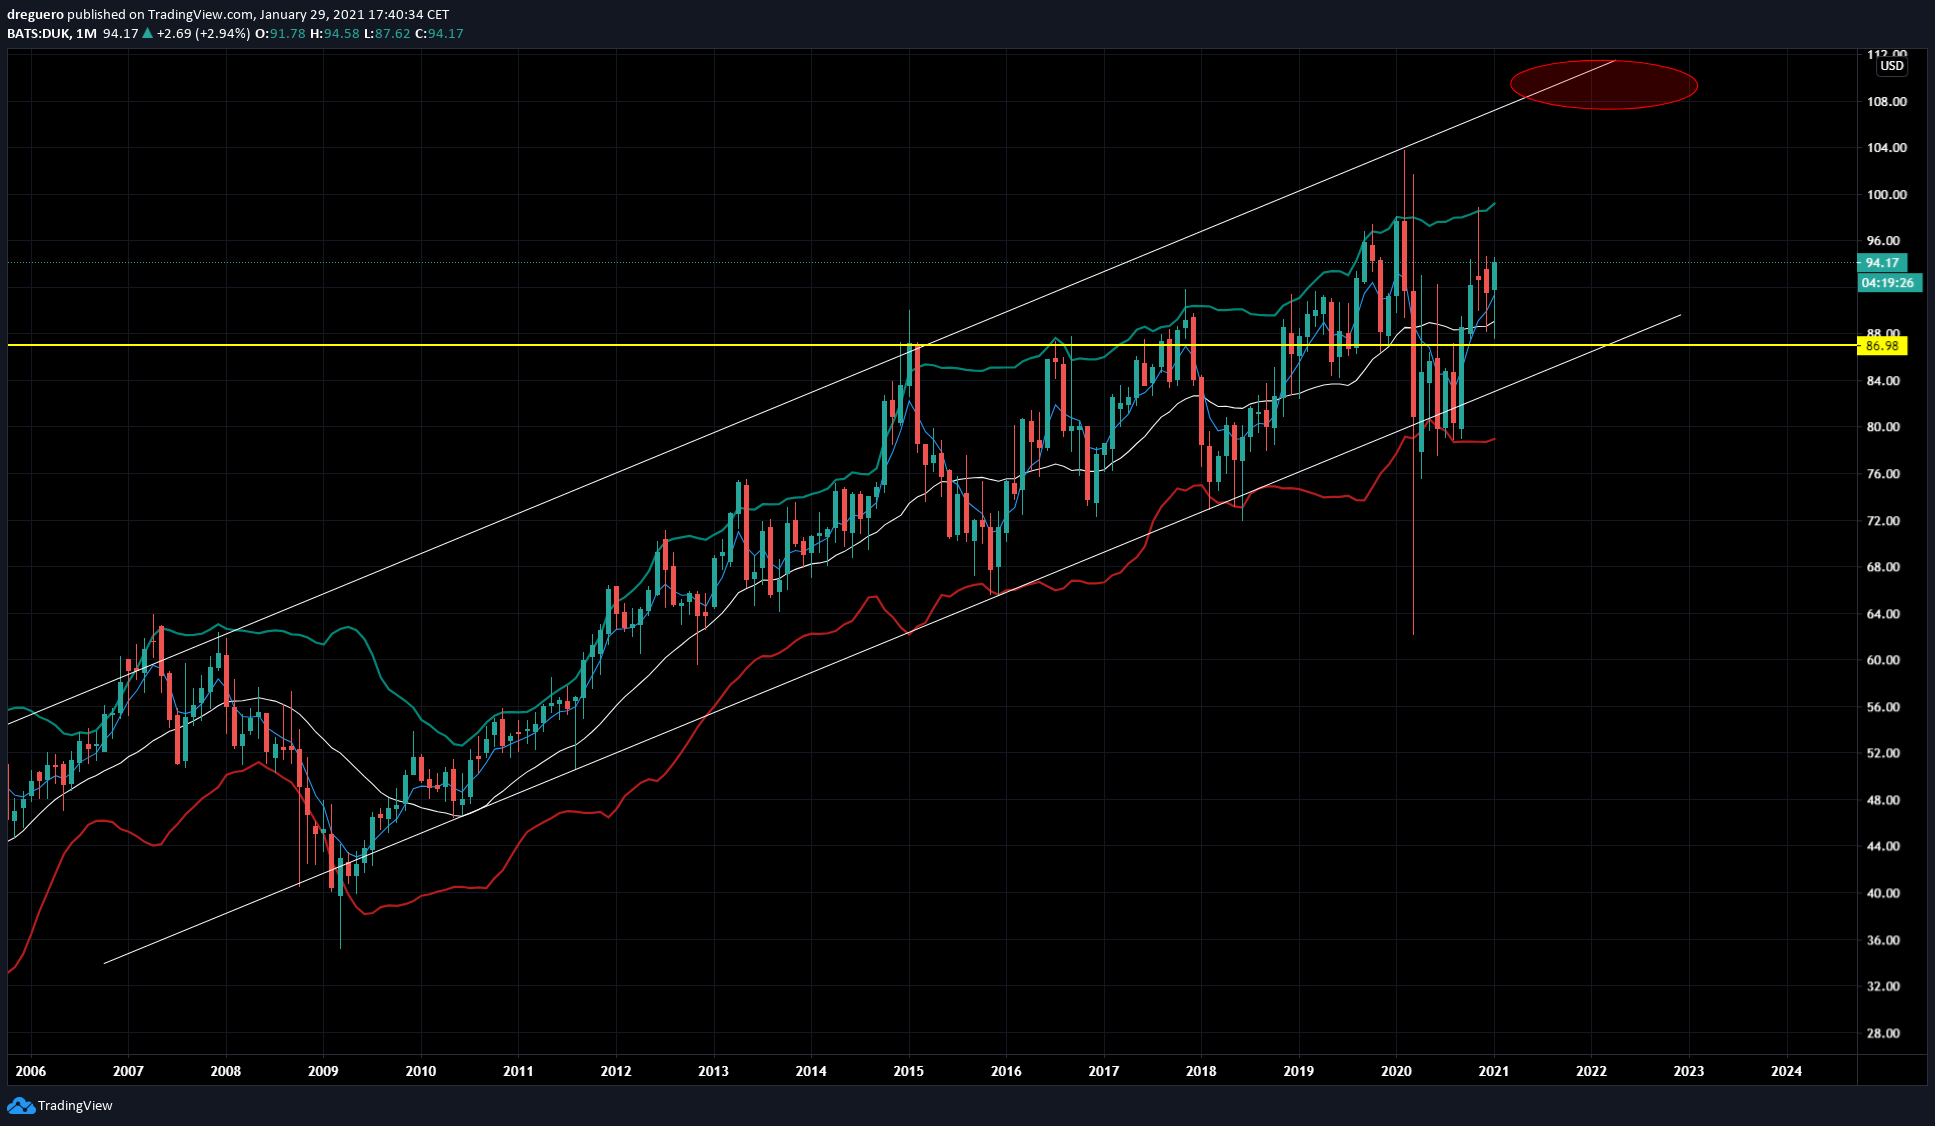
Task: Click the 2012 label on time axis
Action: pyautogui.click(x=616, y=1071)
